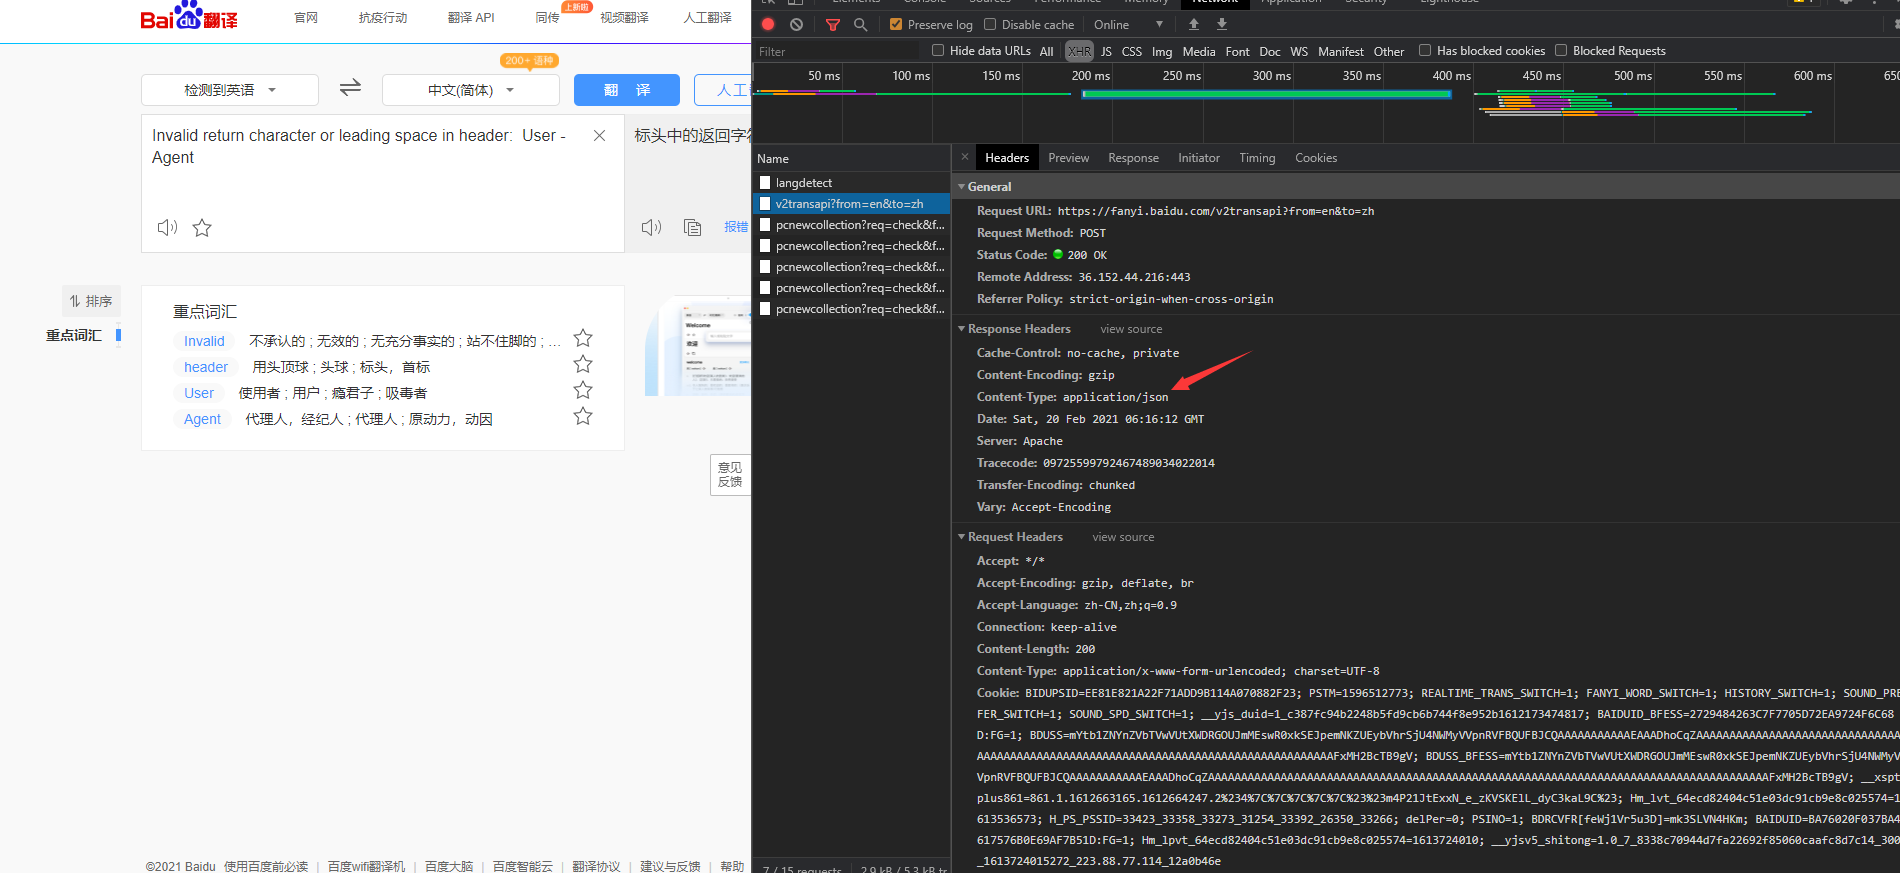
Task: Filter by WS requests
Action: tap(1299, 51)
